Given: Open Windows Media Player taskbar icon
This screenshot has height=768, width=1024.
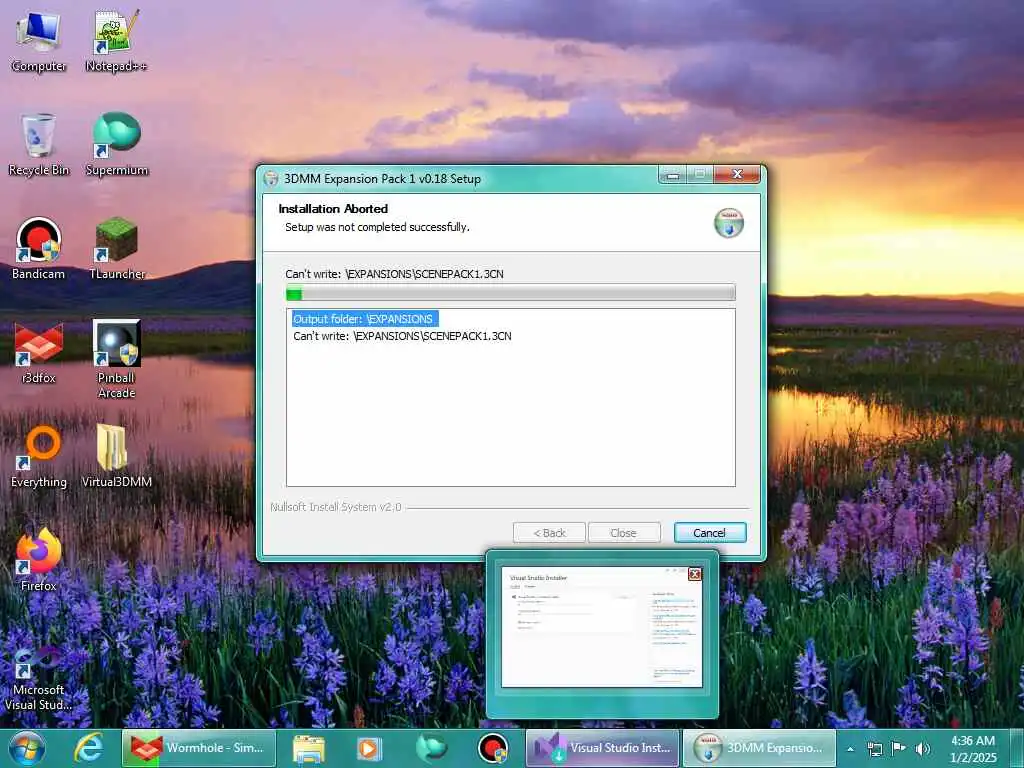Looking at the screenshot, I should [x=369, y=748].
